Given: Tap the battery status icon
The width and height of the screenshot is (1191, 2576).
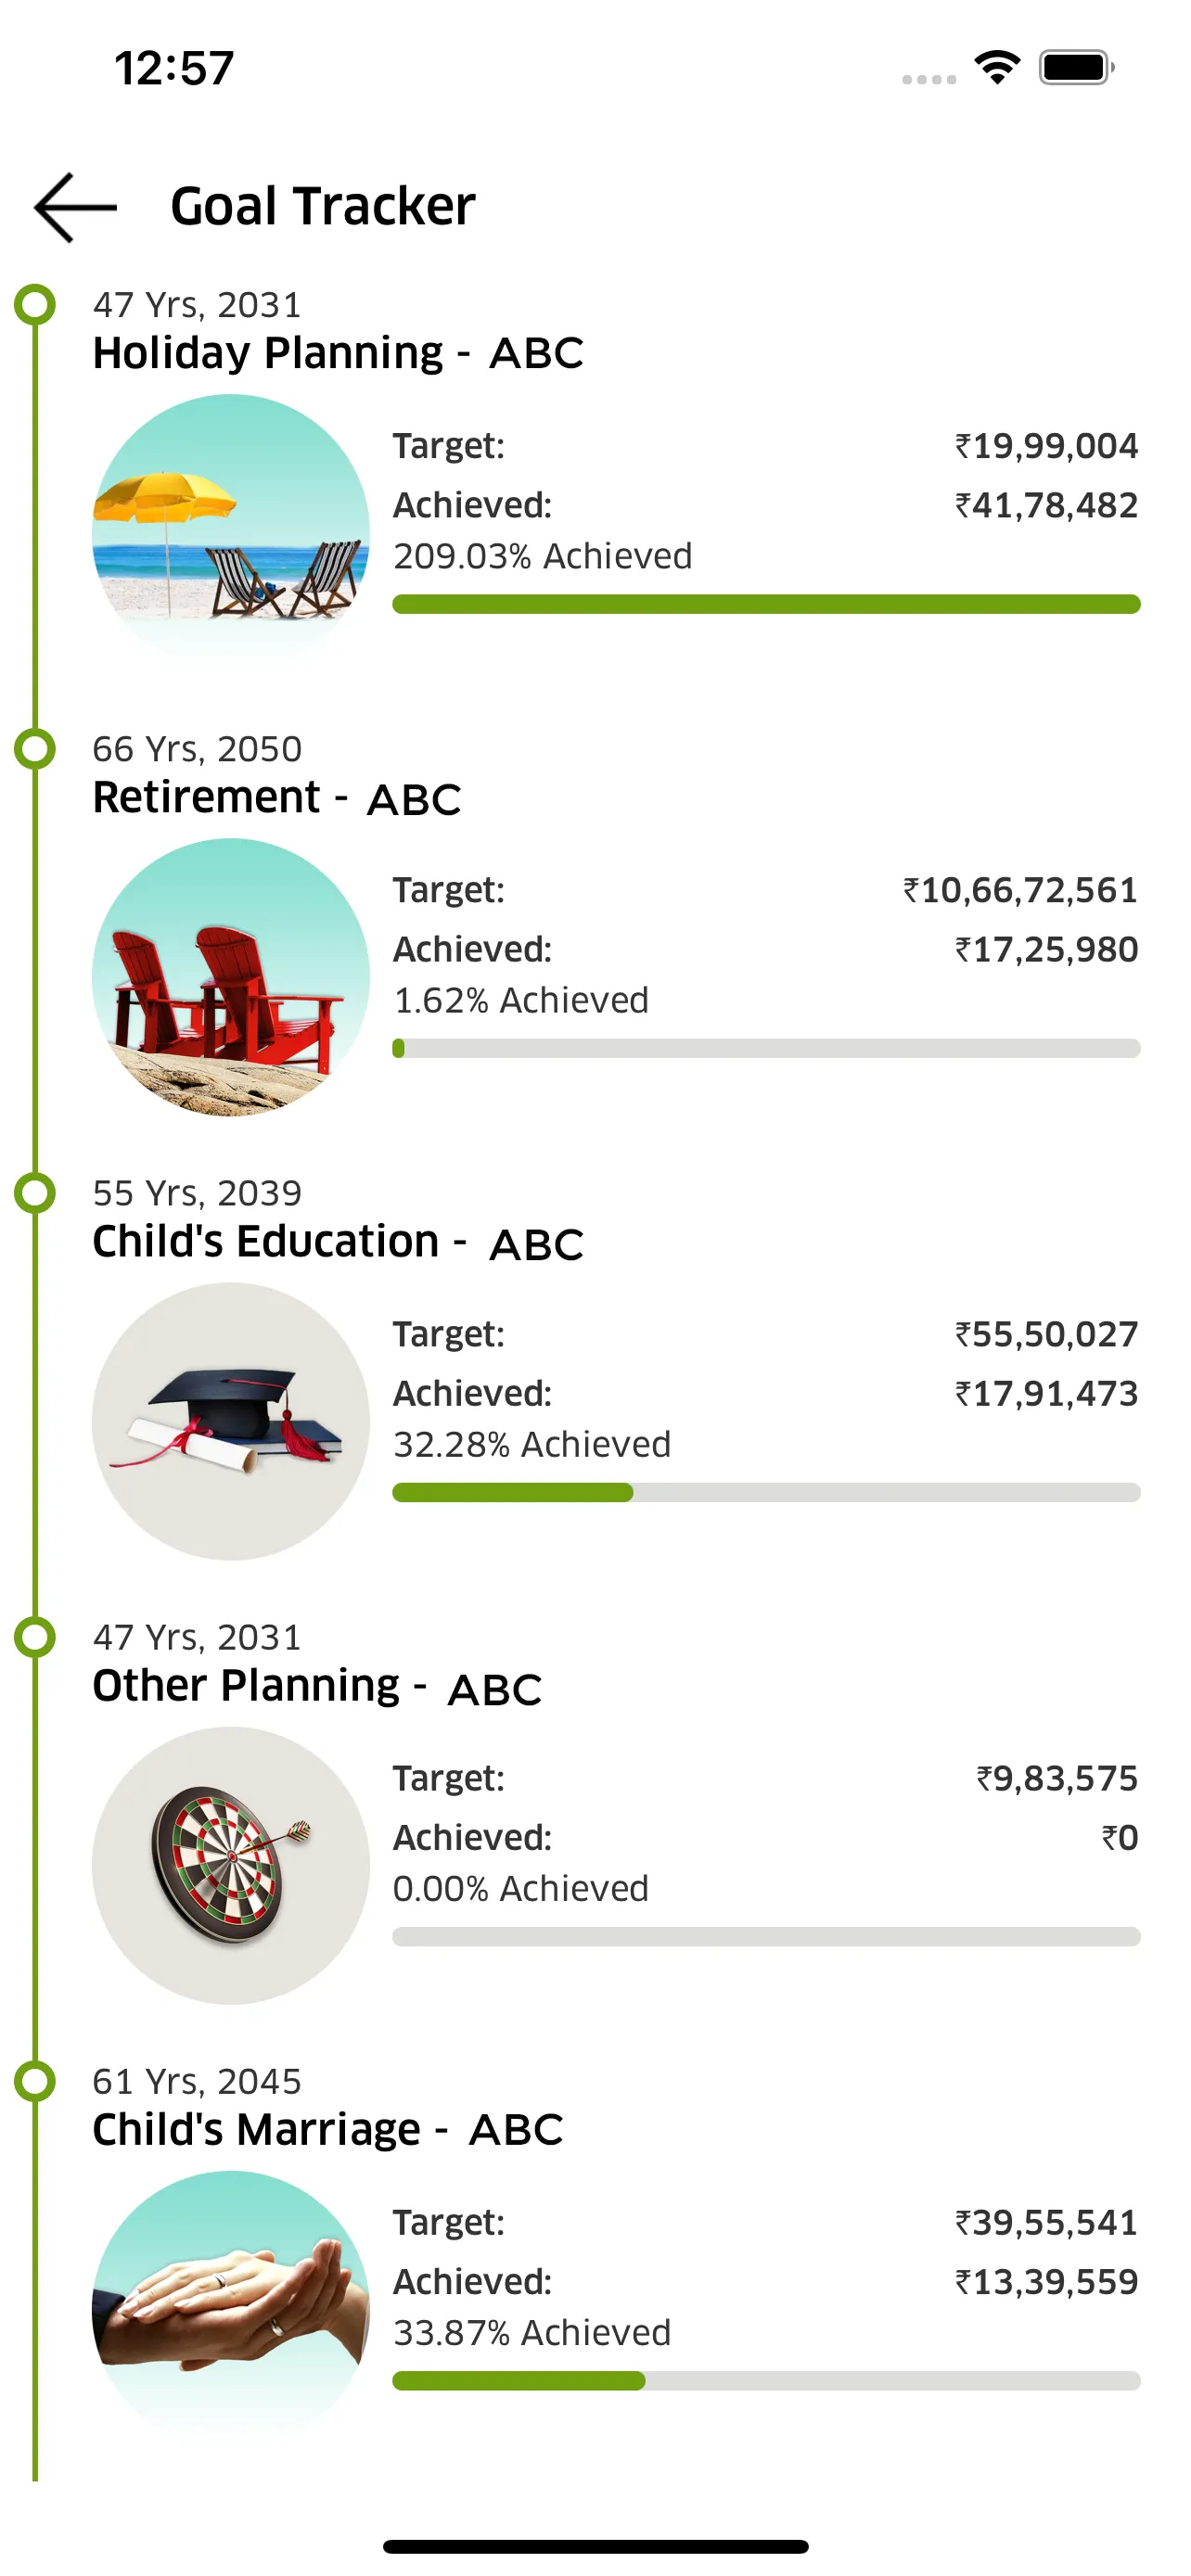Looking at the screenshot, I should 1075,68.
